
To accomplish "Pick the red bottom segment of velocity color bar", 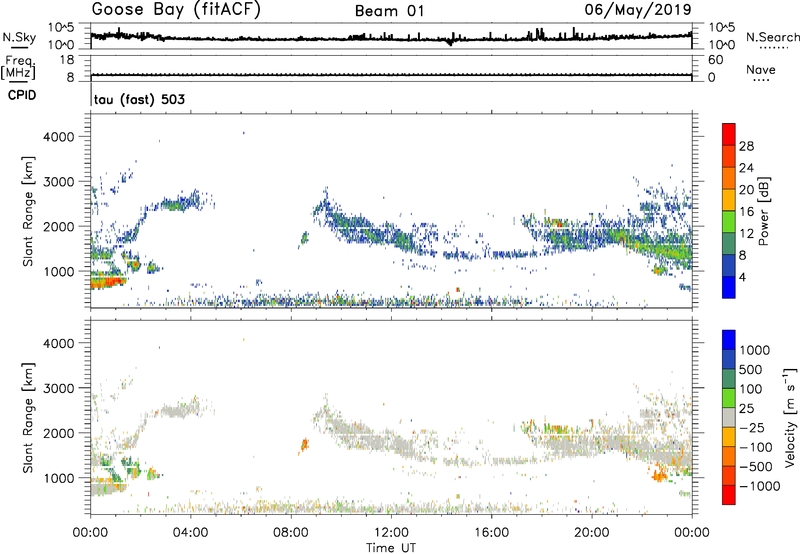I will pyautogui.click(x=729, y=495).
